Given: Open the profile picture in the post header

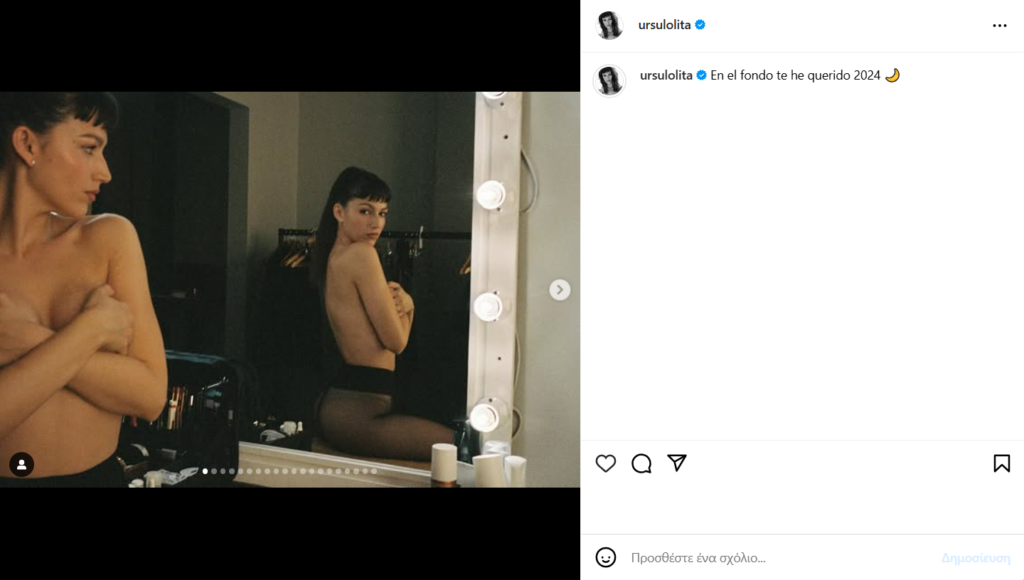Looking at the screenshot, I should 610,25.
